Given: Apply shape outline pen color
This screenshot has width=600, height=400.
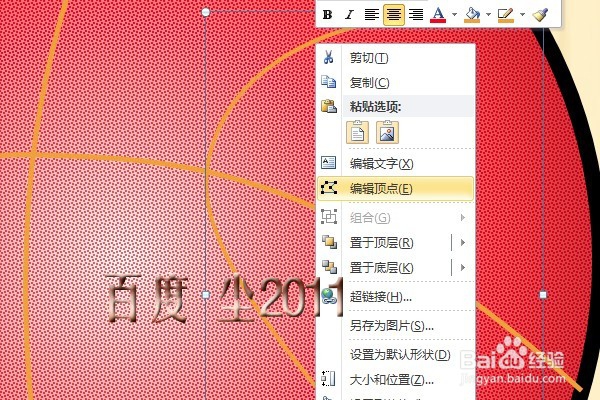Looking at the screenshot, I should 506,15.
